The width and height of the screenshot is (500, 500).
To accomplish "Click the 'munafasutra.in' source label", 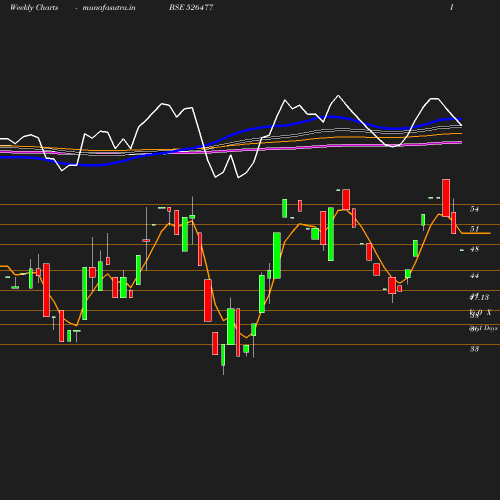I will tap(109, 8).
